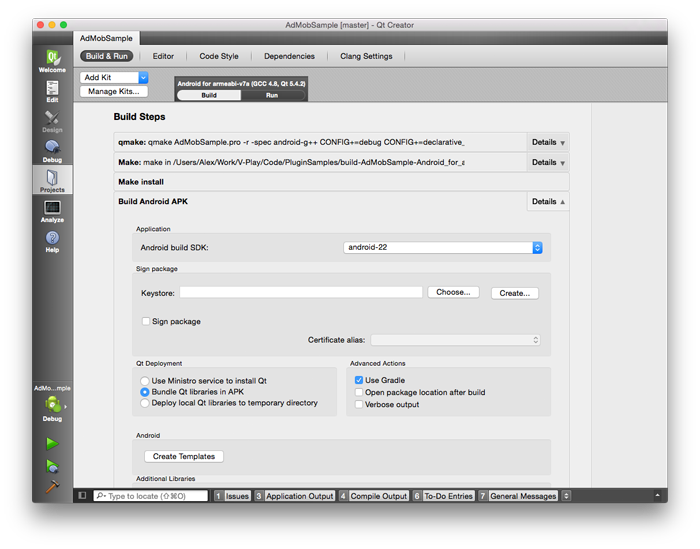The image size is (700, 549).
Task: Expand Make step Details
Action: point(548,162)
